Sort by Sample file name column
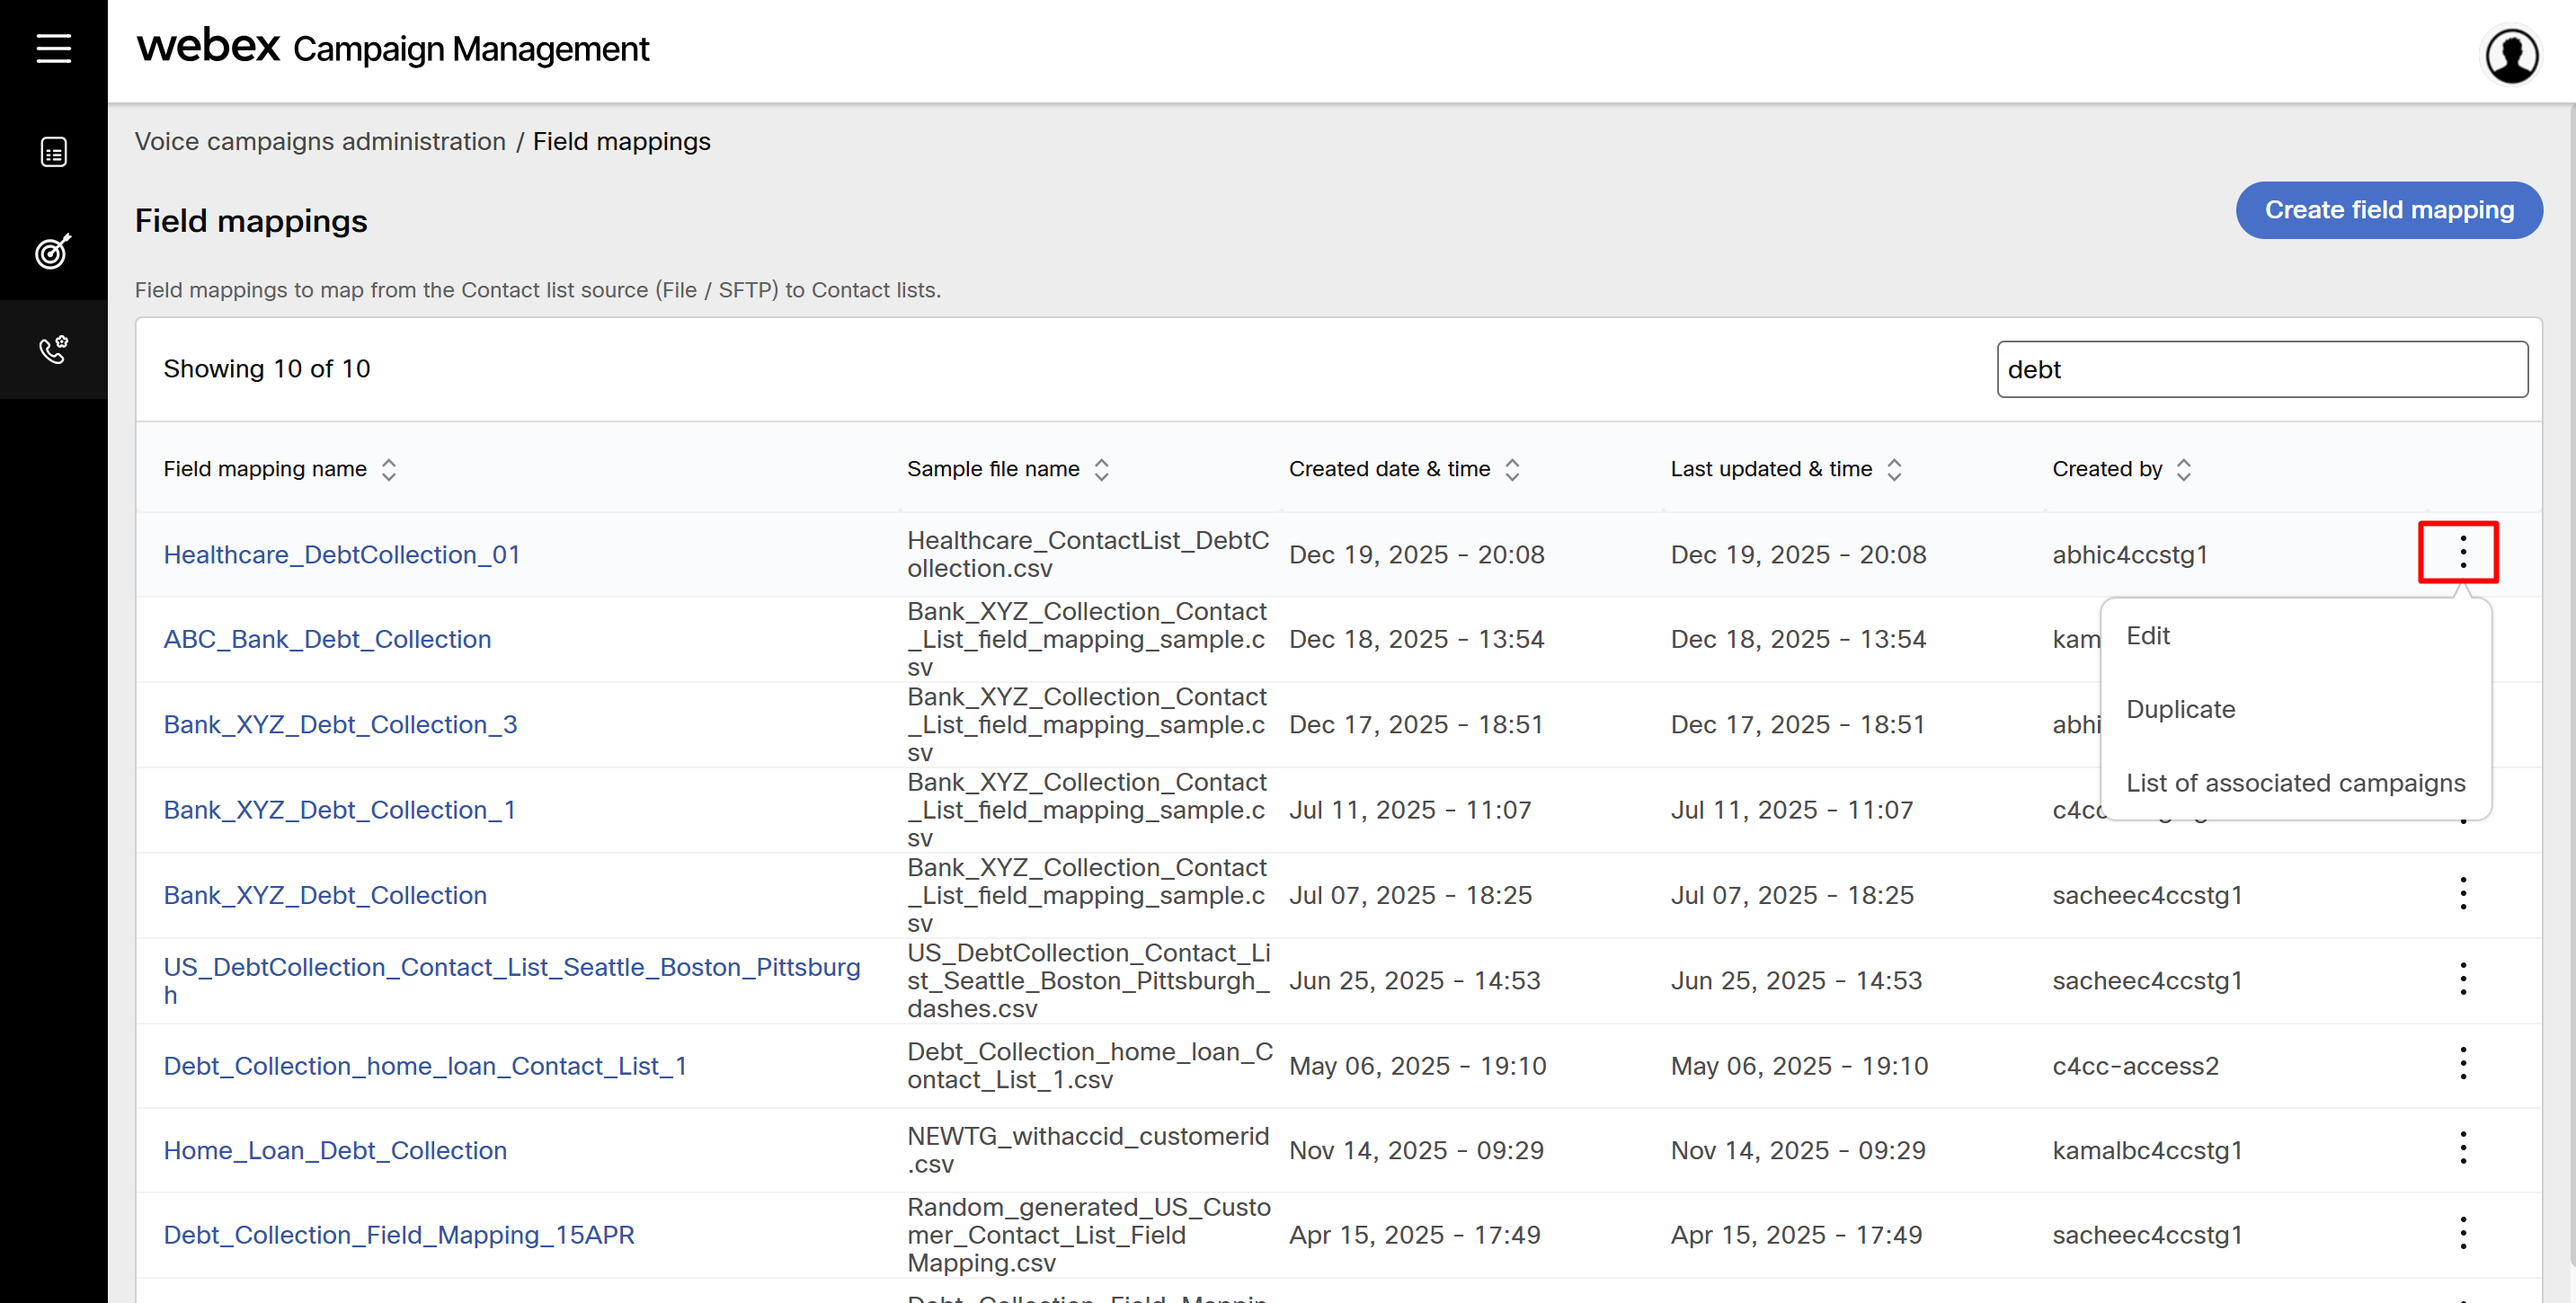Viewport: 2576px width, 1303px height. click(1101, 469)
